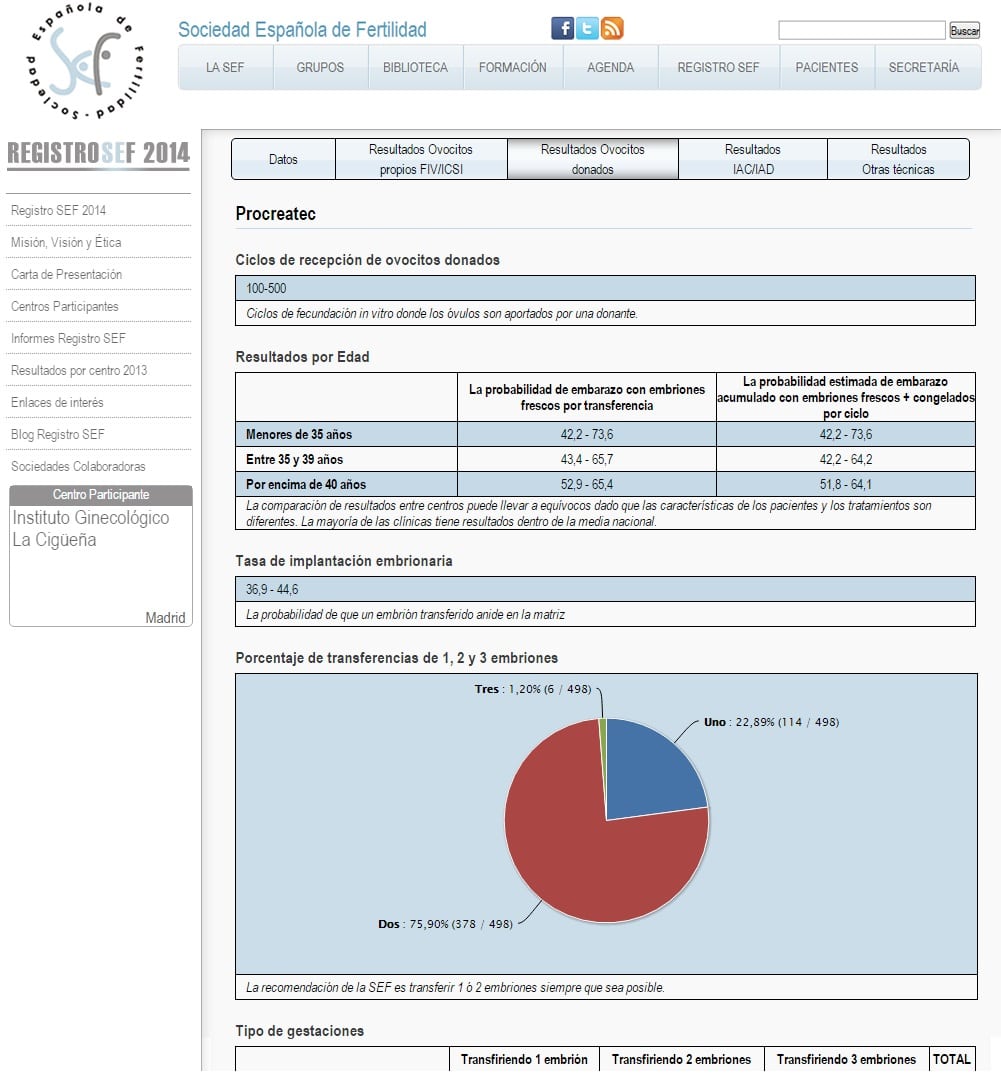Click the Tipo de gestaciones heading
The image size is (1001, 1077).
click(300, 1030)
